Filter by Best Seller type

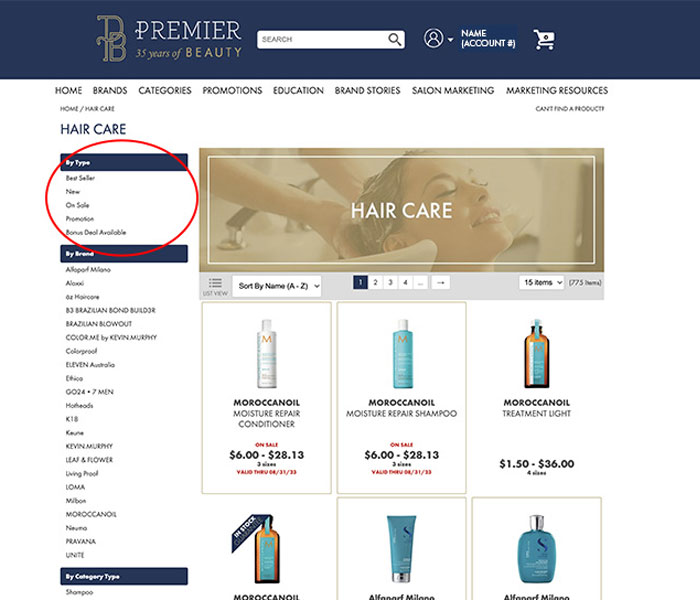[x=80, y=178]
